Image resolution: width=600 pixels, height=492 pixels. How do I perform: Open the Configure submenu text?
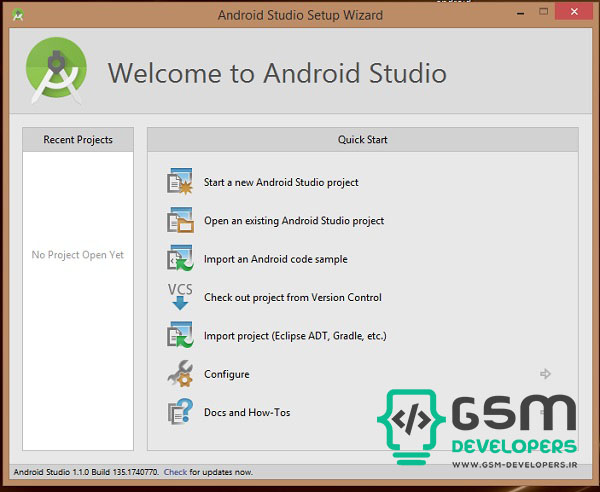tap(227, 374)
